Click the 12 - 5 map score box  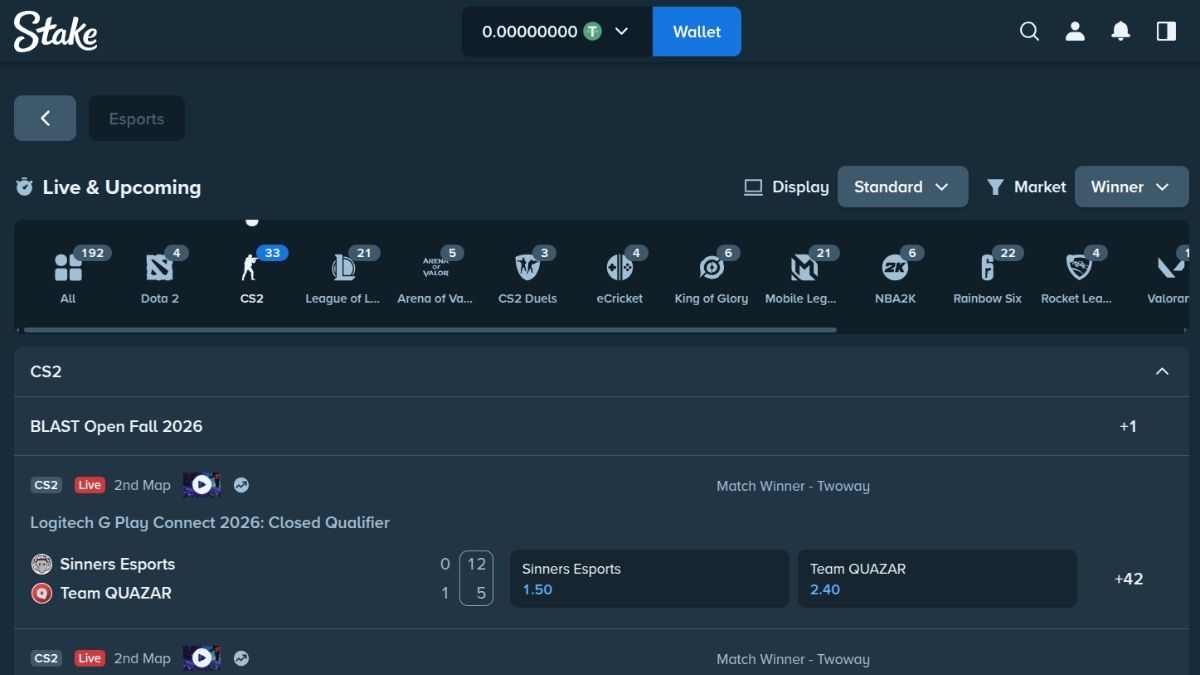[x=477, y=579]
